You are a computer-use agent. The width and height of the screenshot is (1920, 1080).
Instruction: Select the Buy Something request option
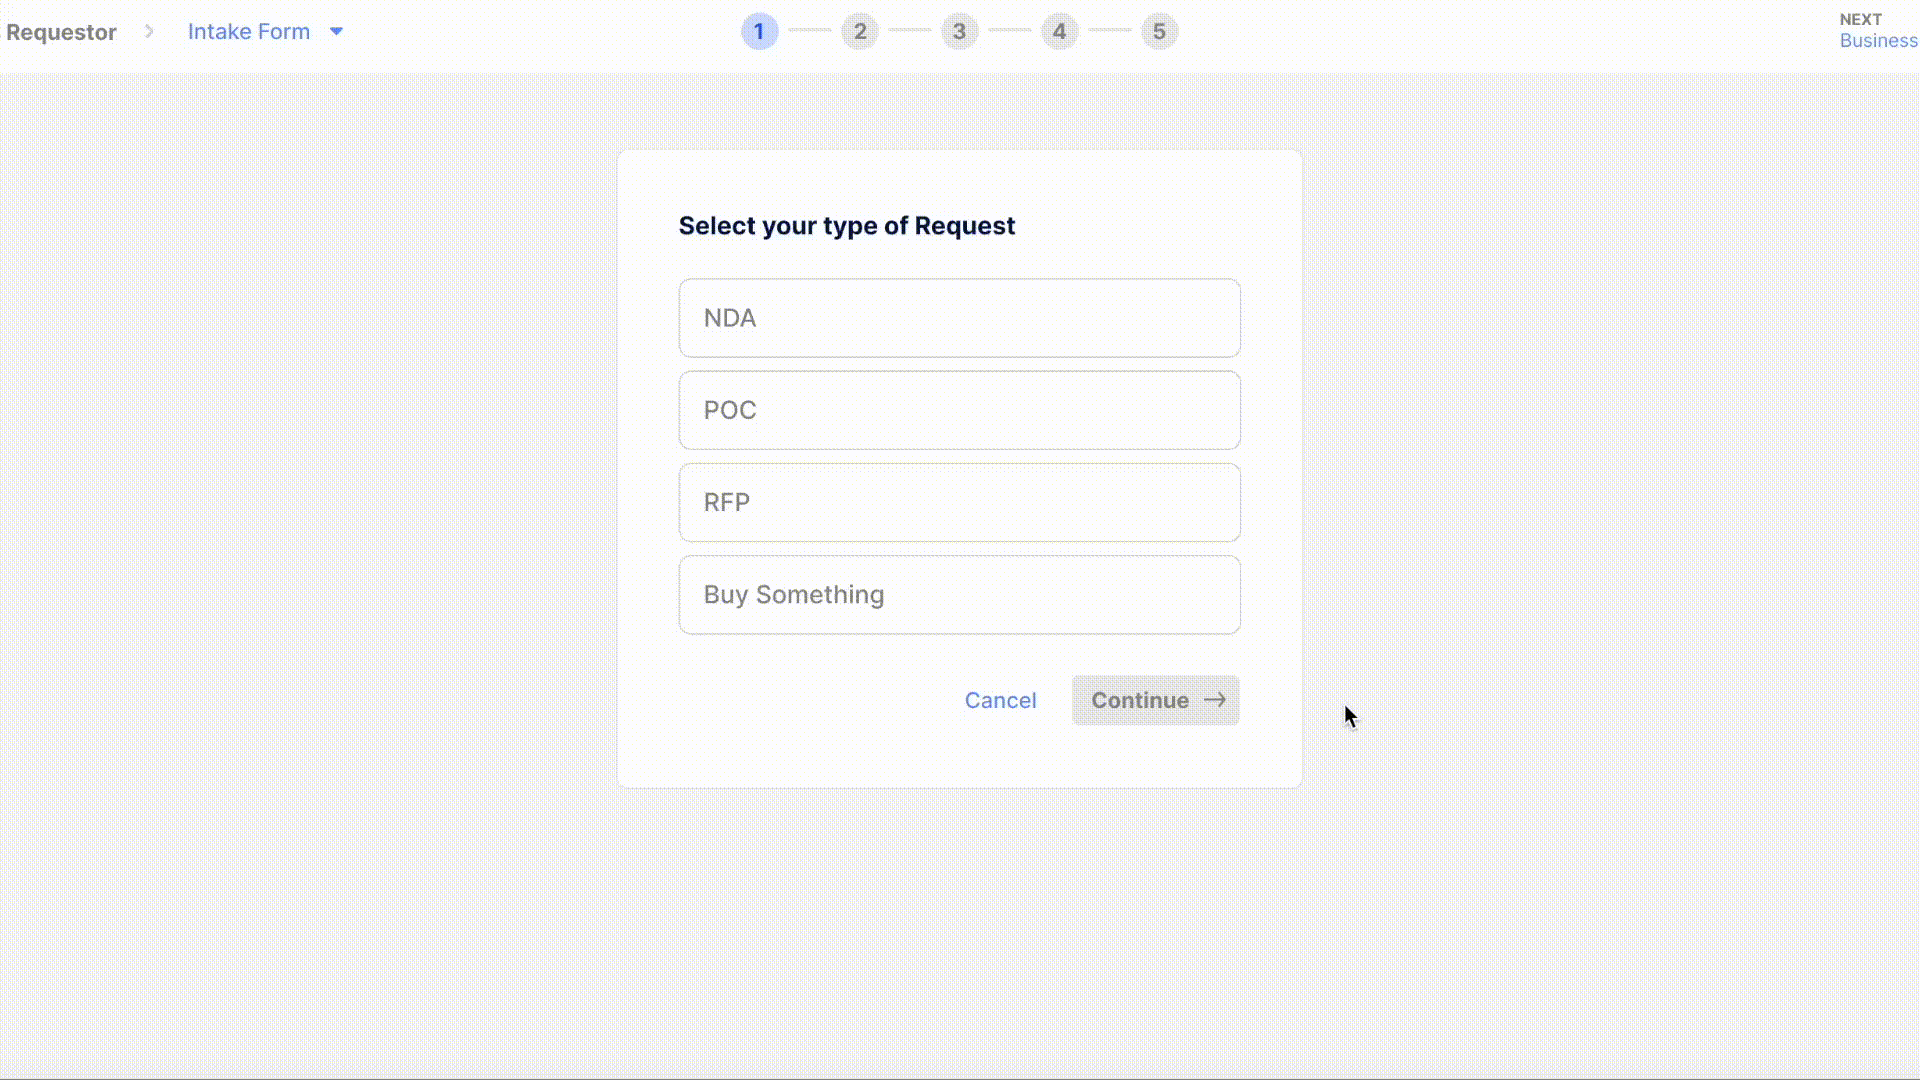(x=959, y=594)
